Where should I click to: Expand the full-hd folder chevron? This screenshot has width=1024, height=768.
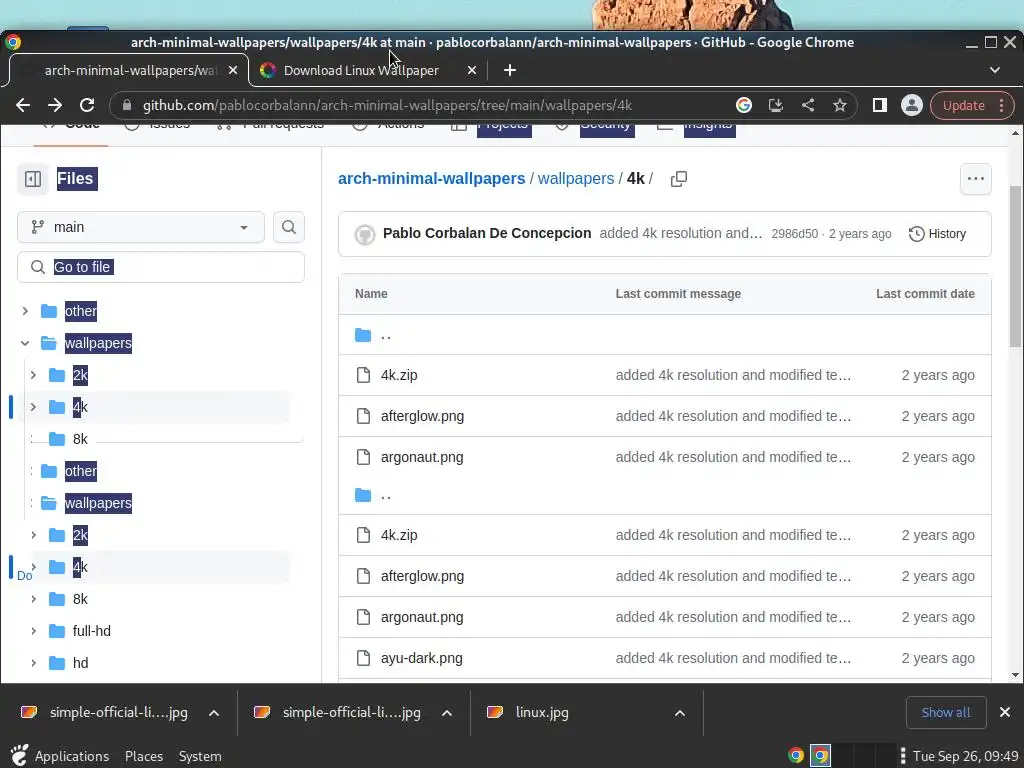(x=33, y=631)
